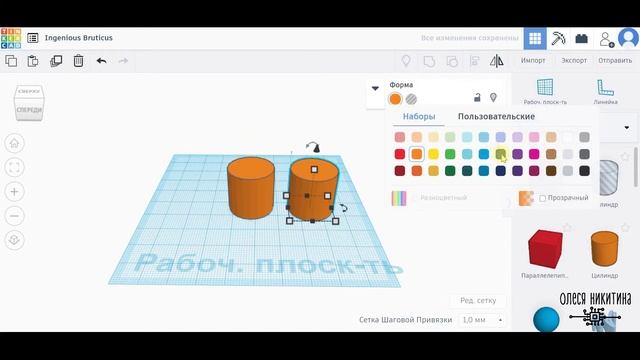
Task: Select the blue Sphere shape thumbnail
Action: coord(546,320)
